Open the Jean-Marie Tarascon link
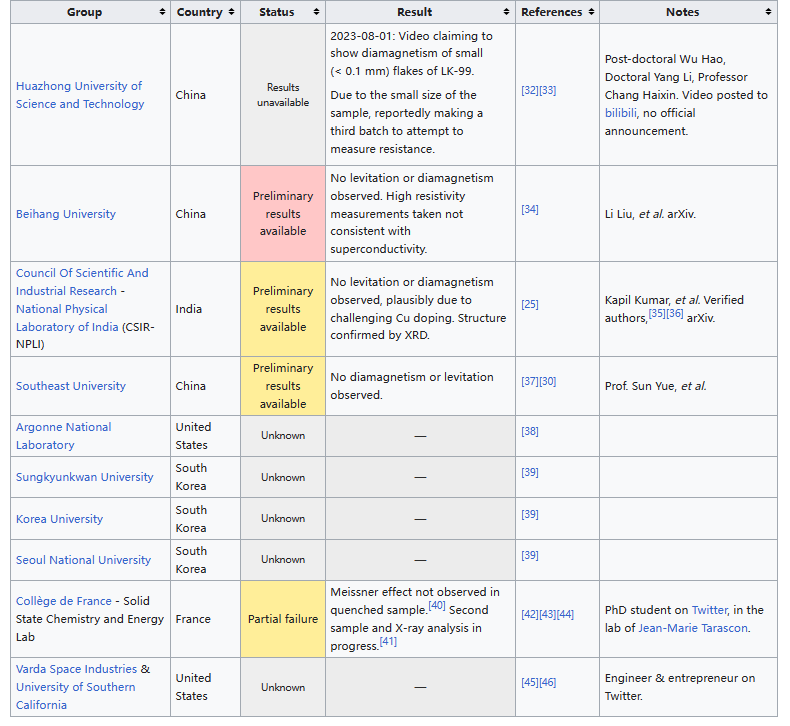 coord(693,628)
